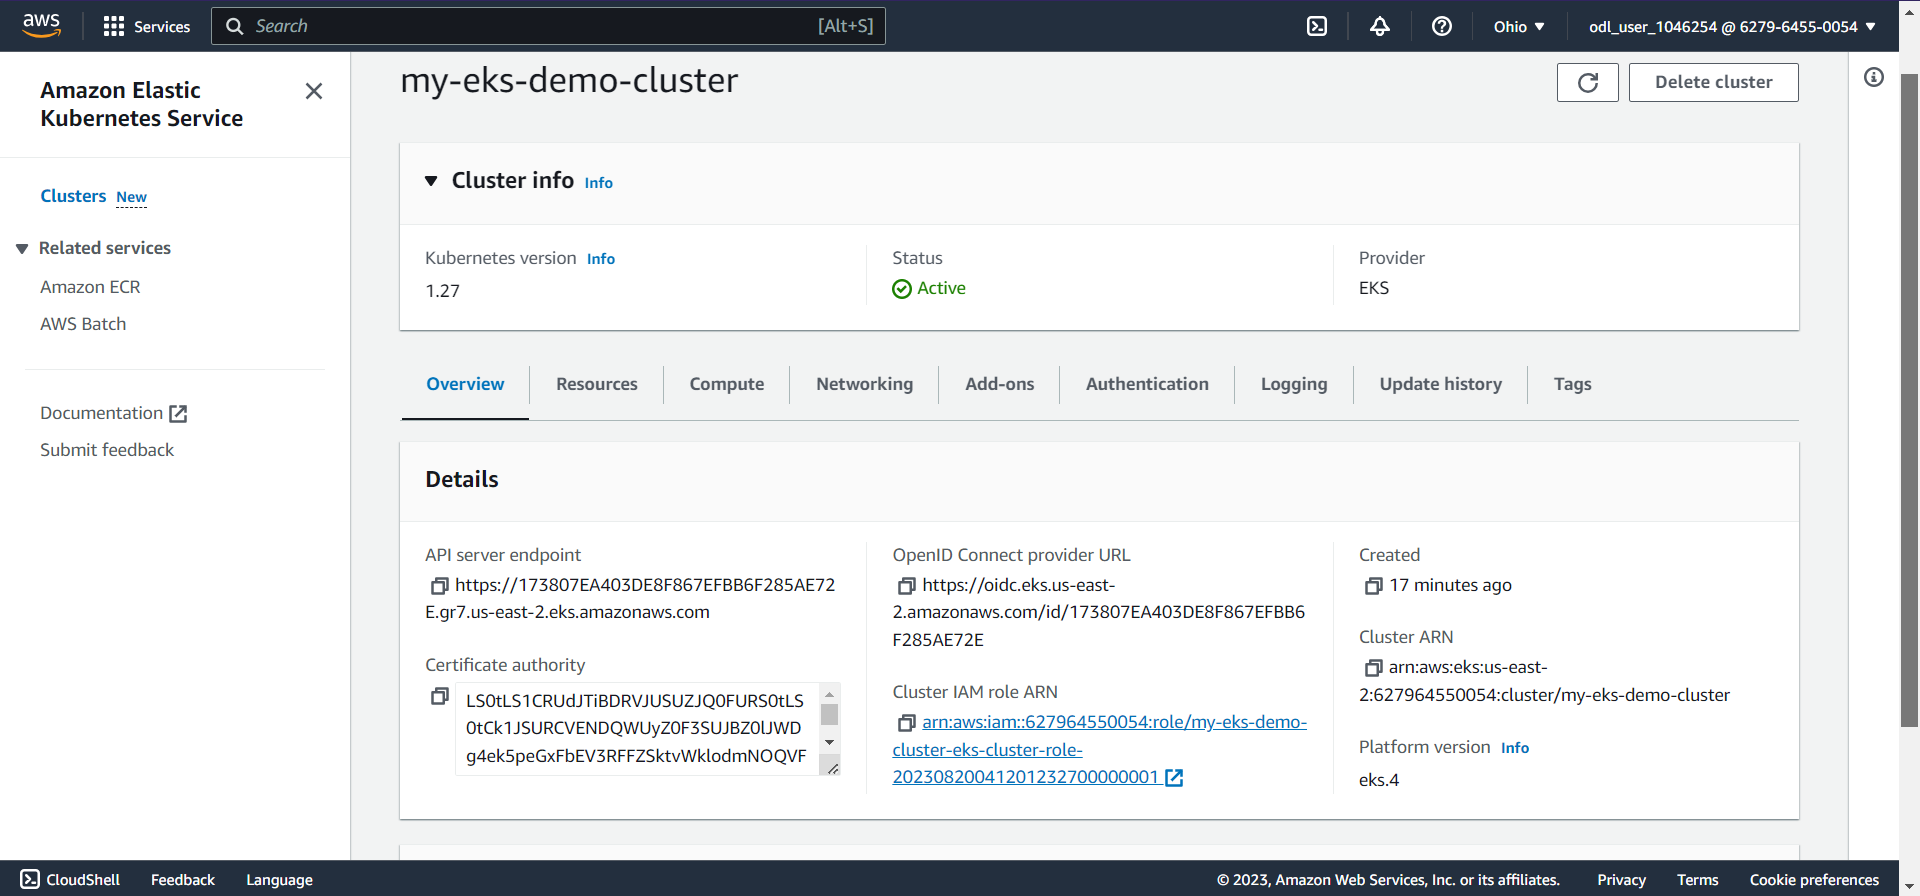Click Info next to Cluster info

pyautogui.click(x=599, y=183)
